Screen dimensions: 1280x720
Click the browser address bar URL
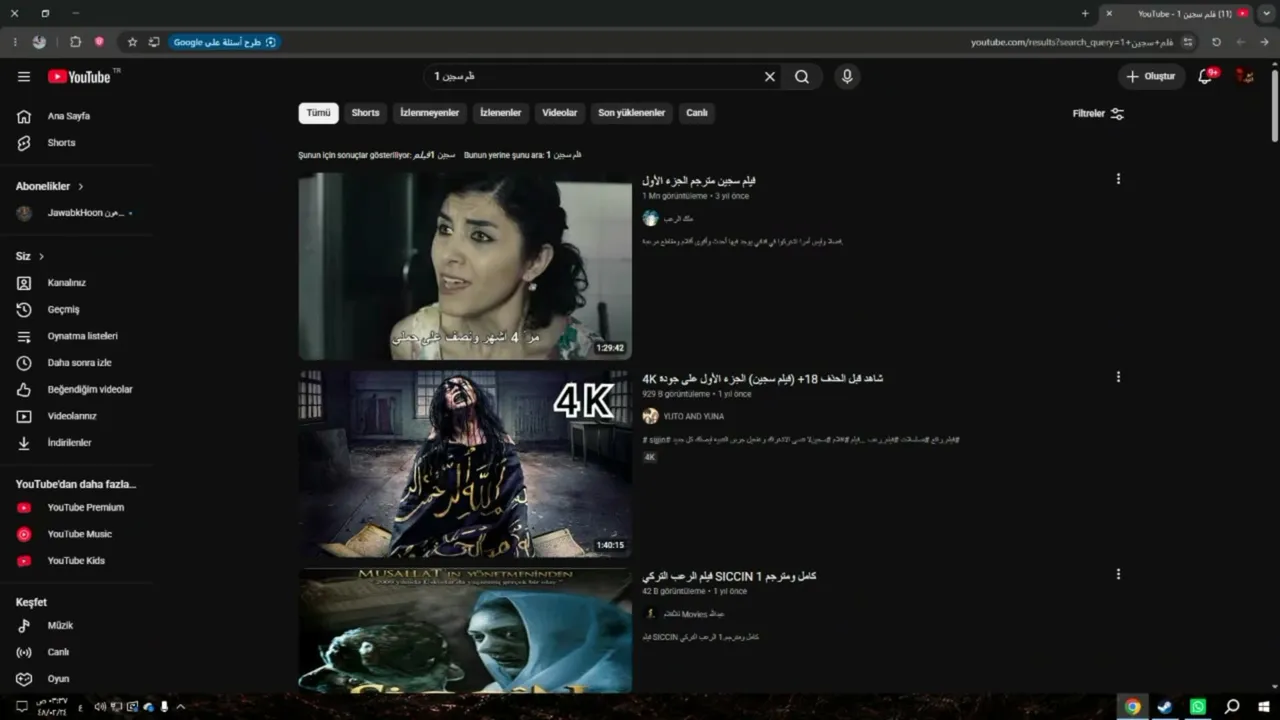point(1073,42)
